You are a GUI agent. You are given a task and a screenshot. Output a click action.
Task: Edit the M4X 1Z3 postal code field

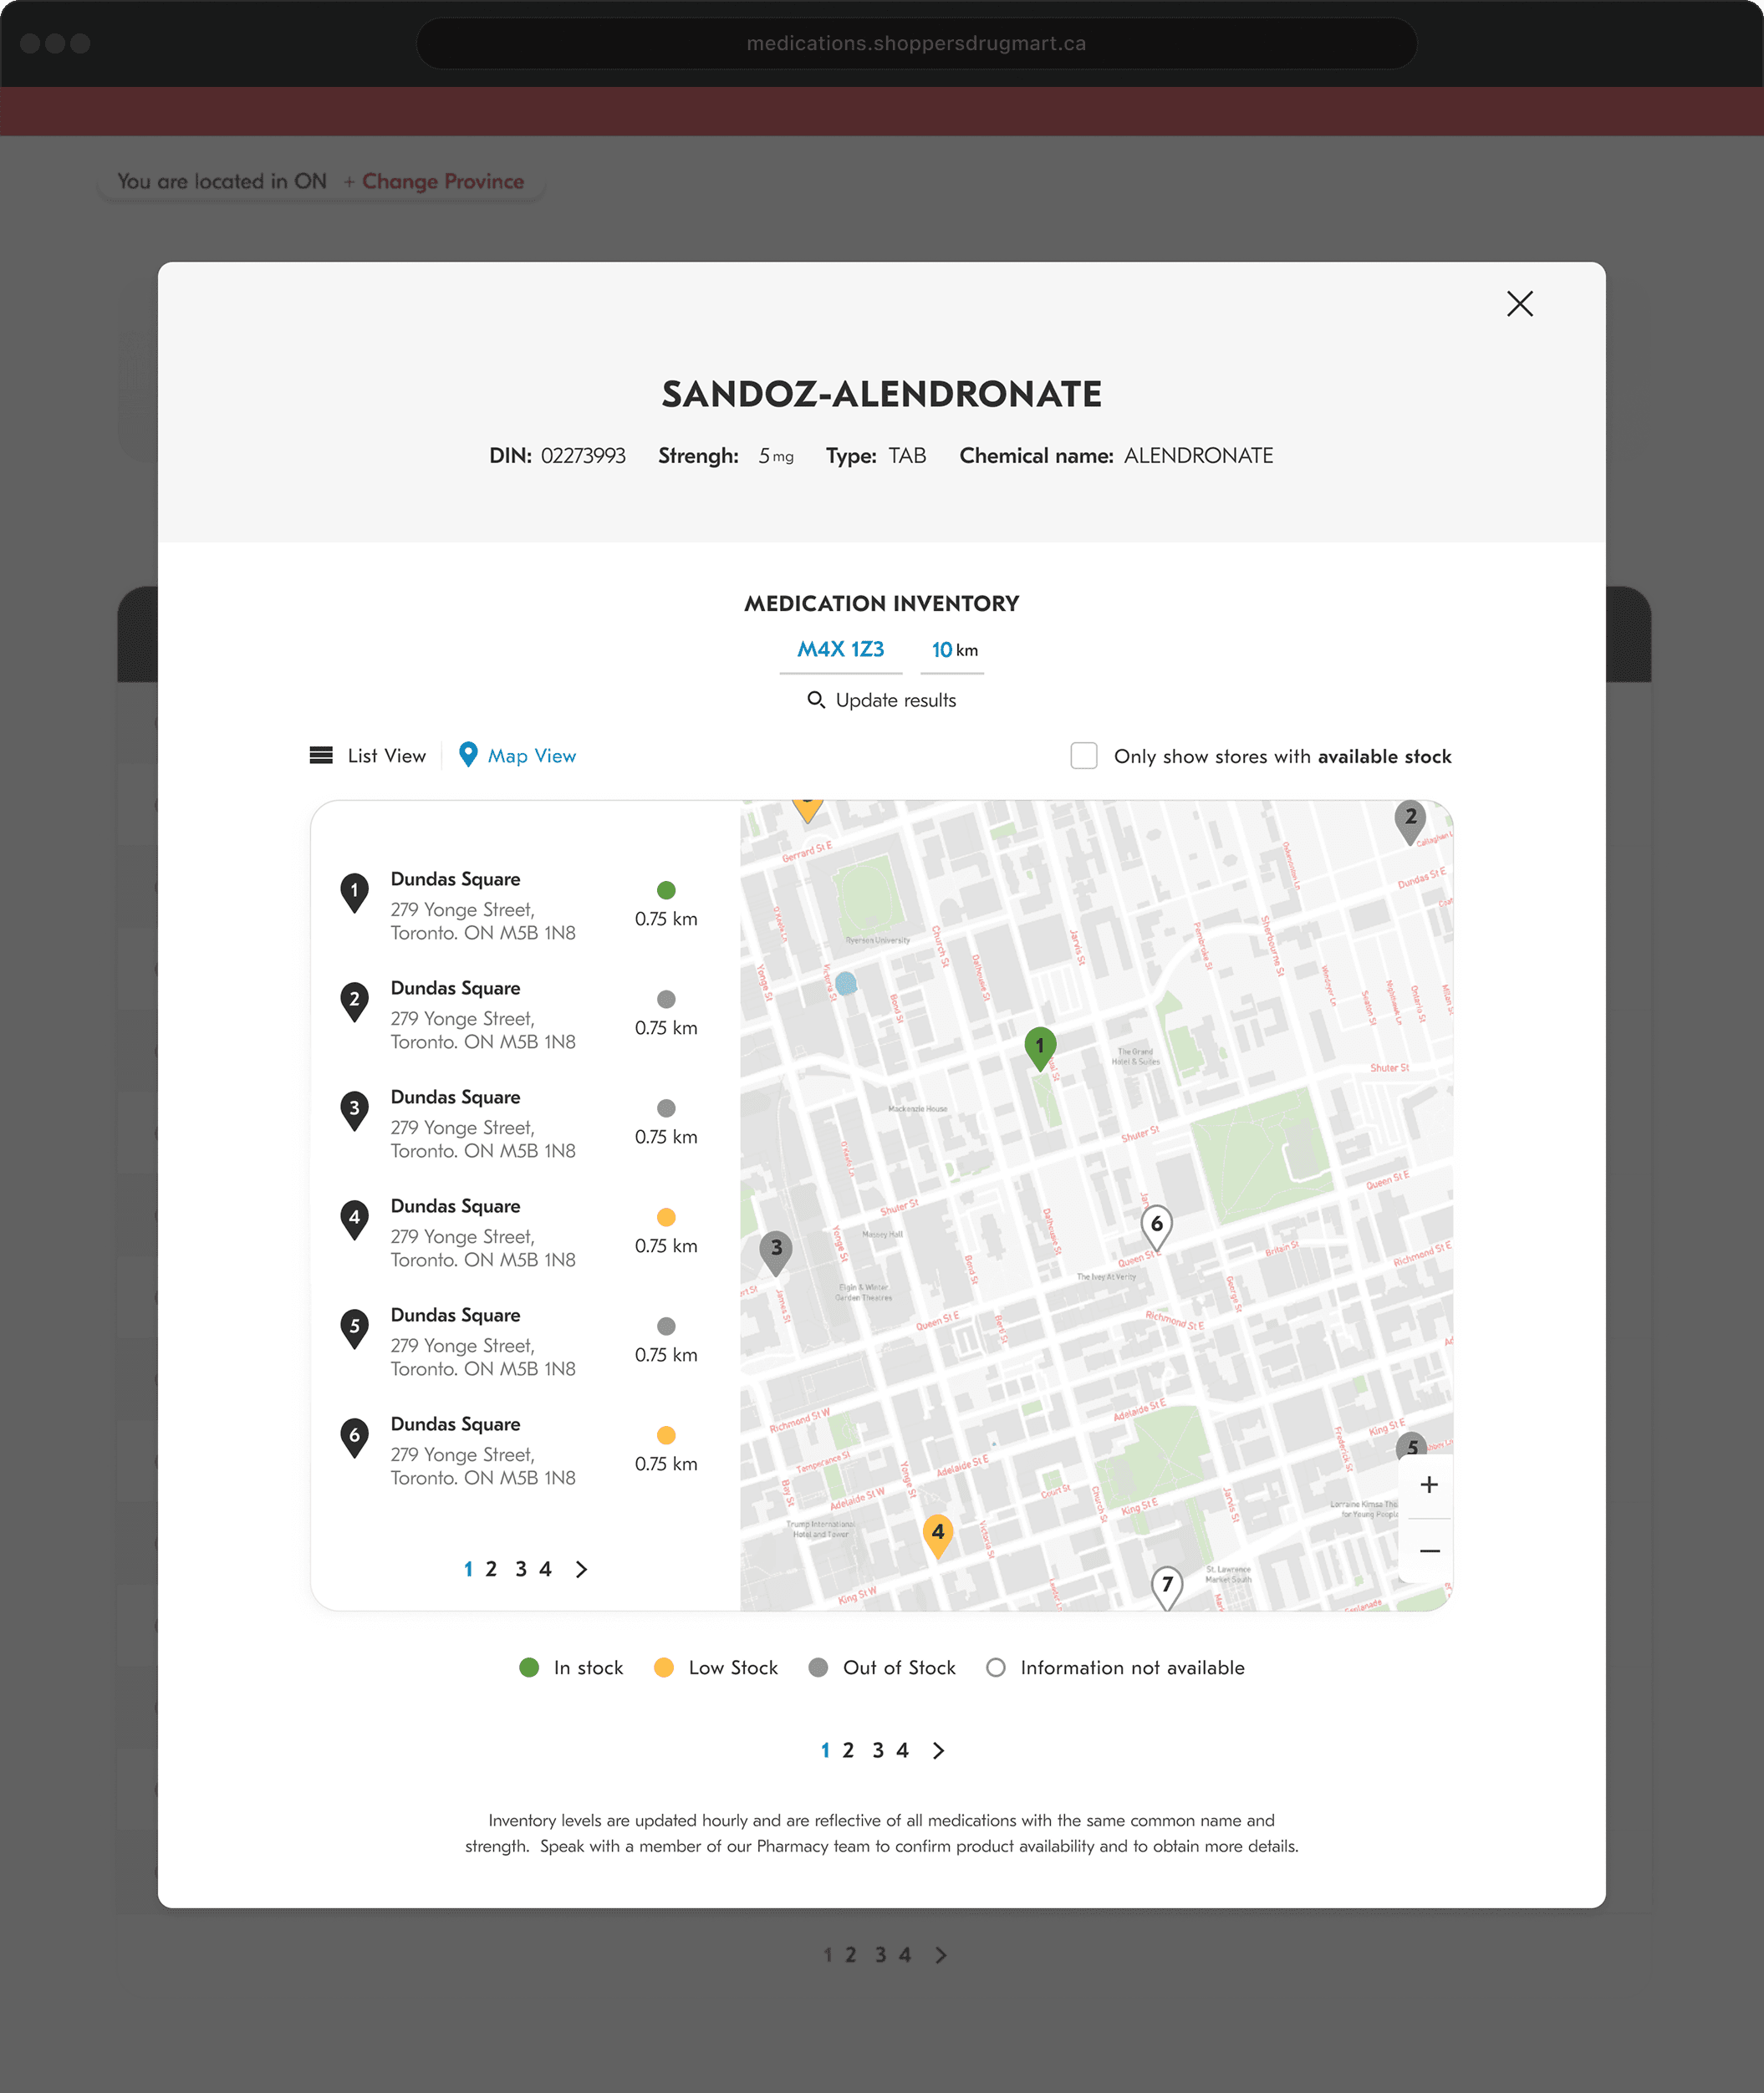tap(840, 649)
